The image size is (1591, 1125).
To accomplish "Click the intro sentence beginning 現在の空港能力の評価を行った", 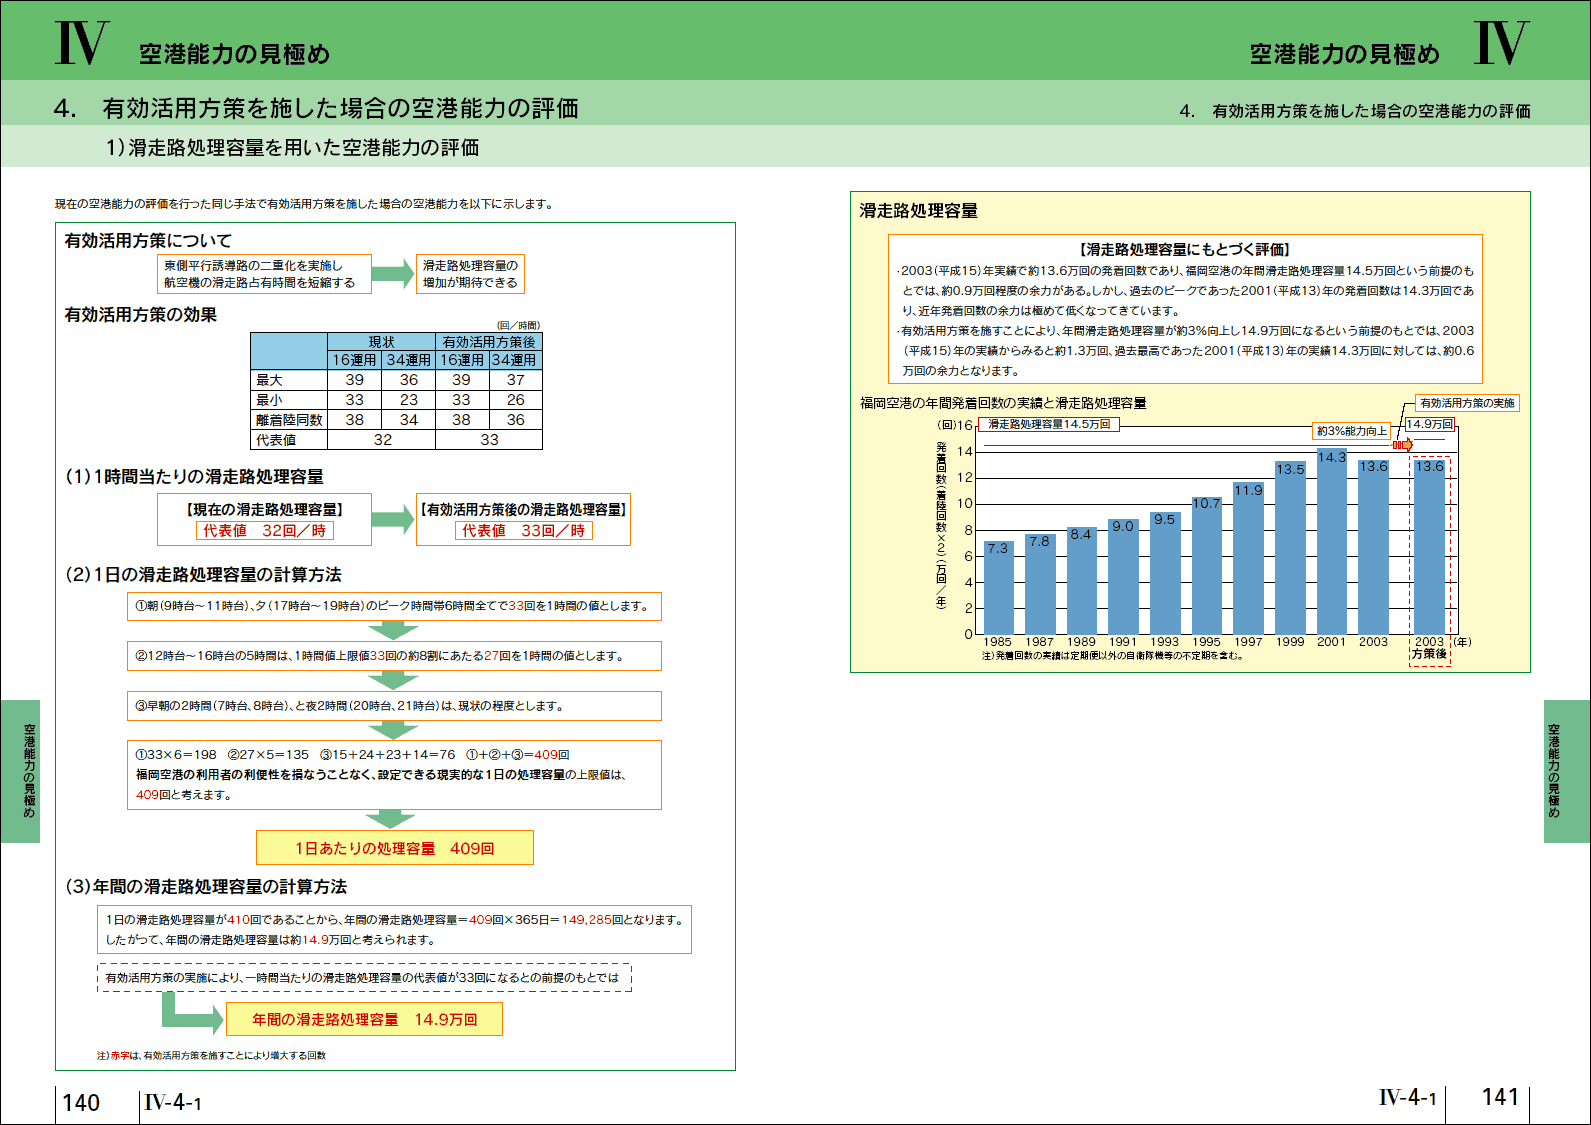I will click(304, 204).
